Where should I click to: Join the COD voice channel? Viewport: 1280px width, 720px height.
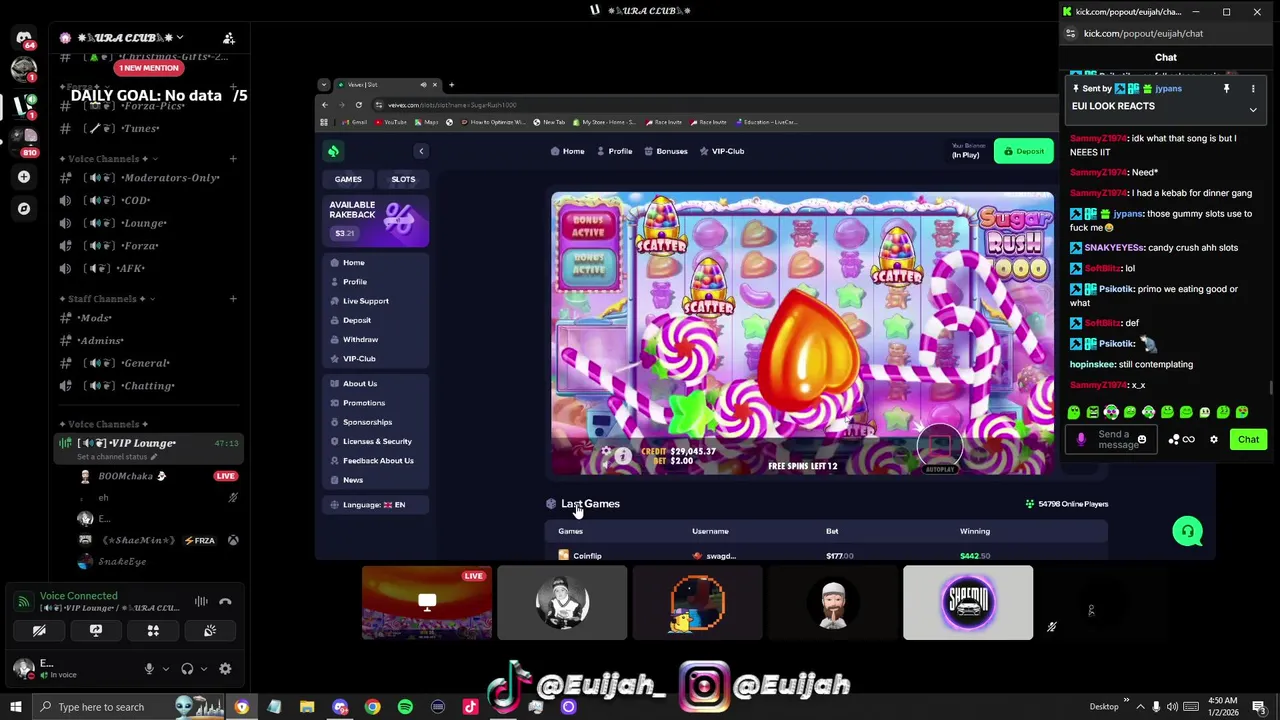[150, 200]
